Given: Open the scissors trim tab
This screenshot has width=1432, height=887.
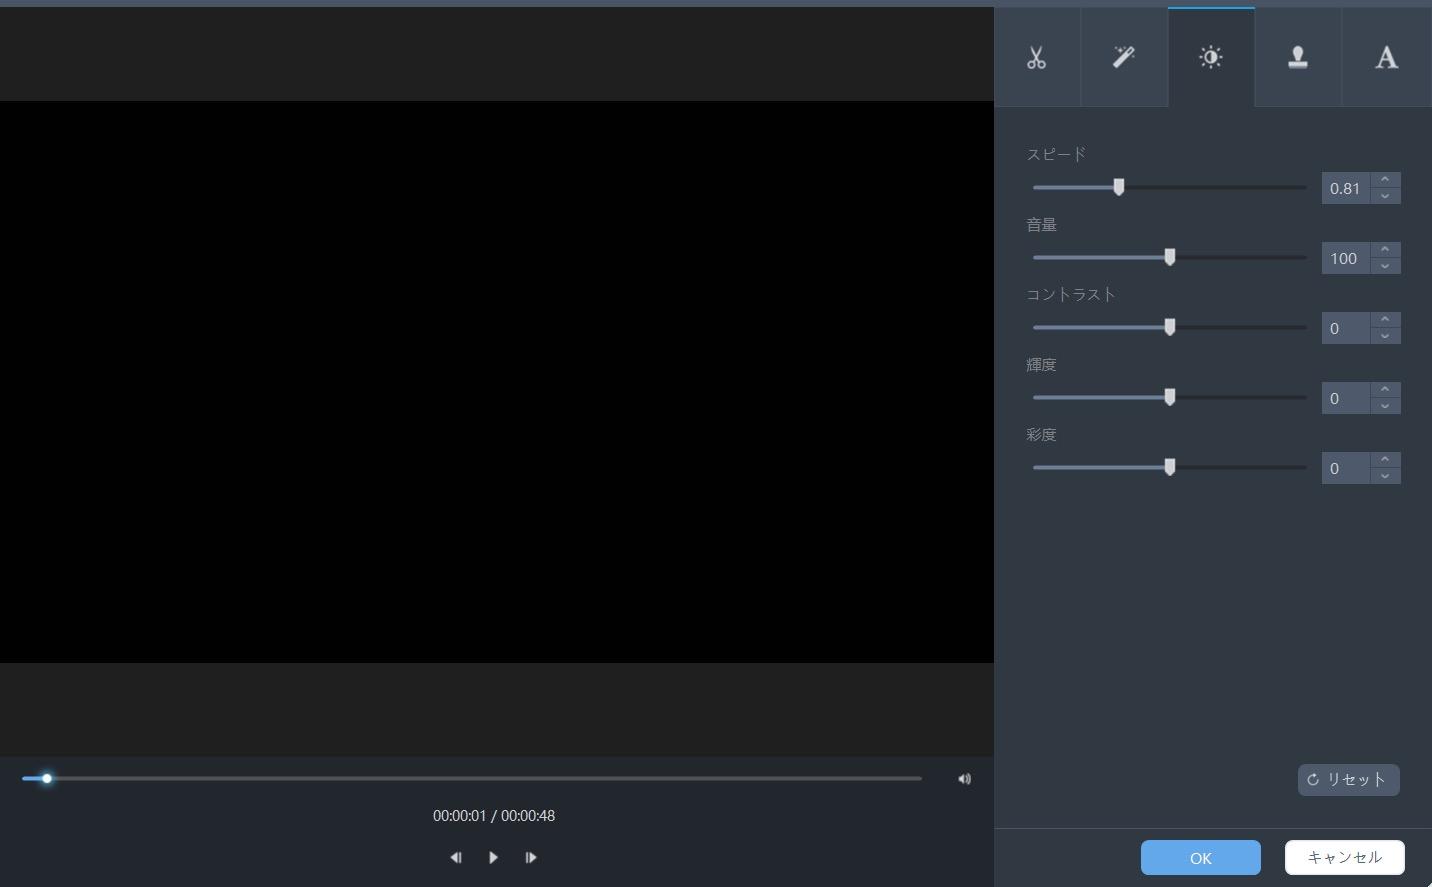Looking at the screenshot, I should pos(1037,57).
